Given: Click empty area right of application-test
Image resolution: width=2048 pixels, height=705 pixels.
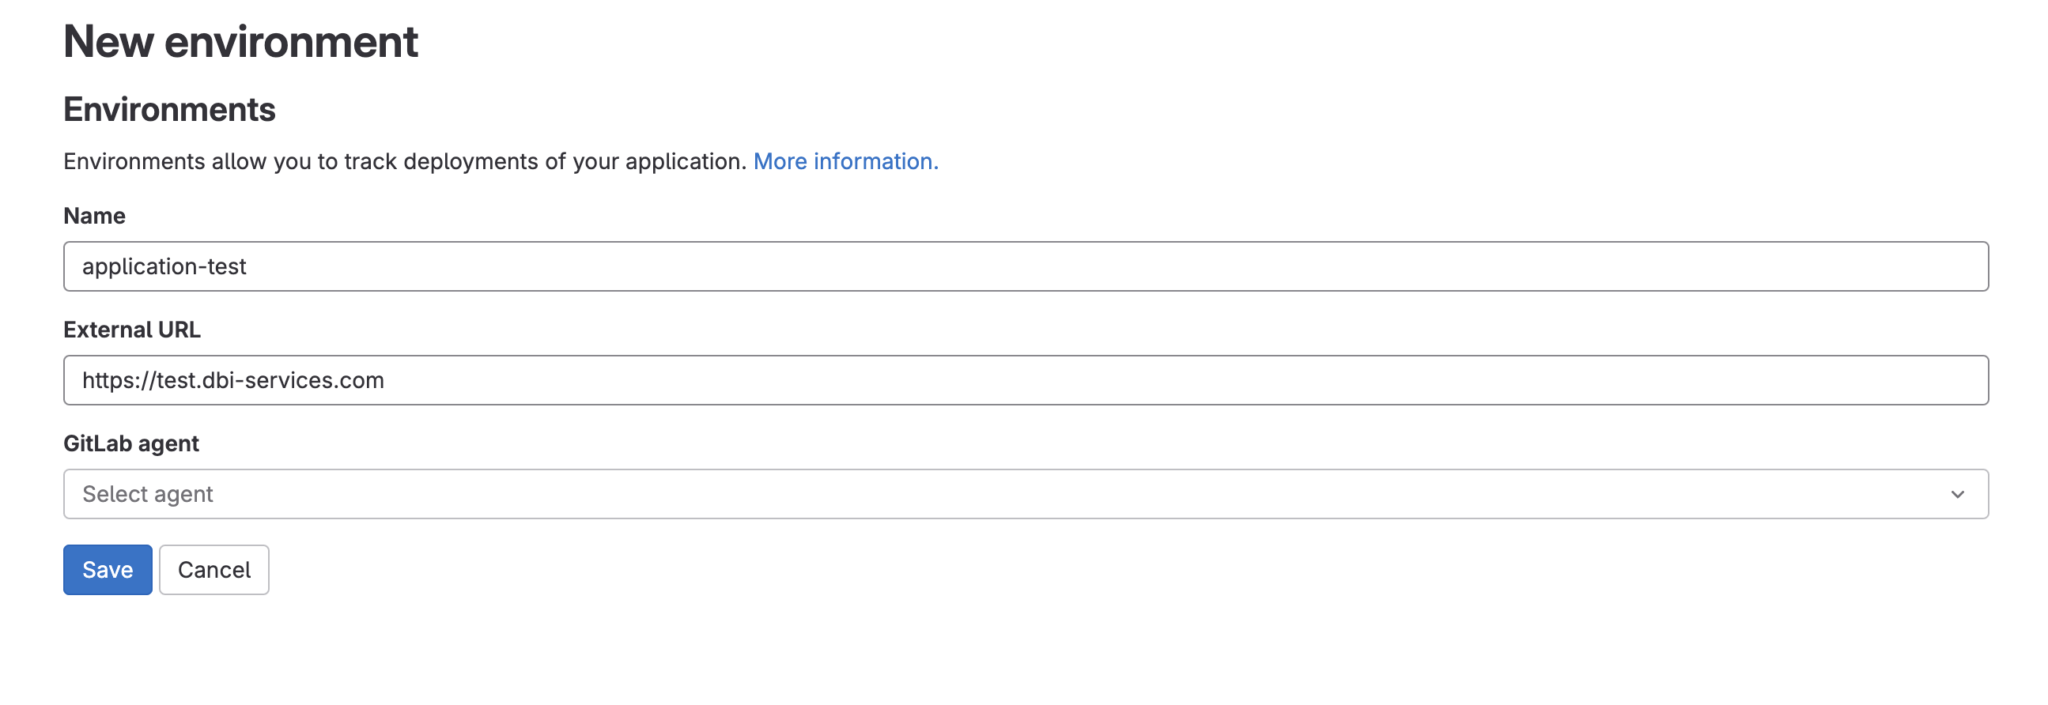Looking at the screenshot, I should 1100,266.
